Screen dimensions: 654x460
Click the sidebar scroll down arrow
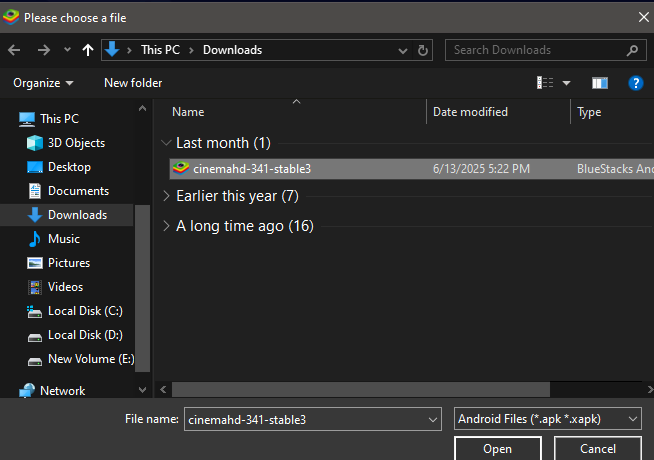point(142,390)
